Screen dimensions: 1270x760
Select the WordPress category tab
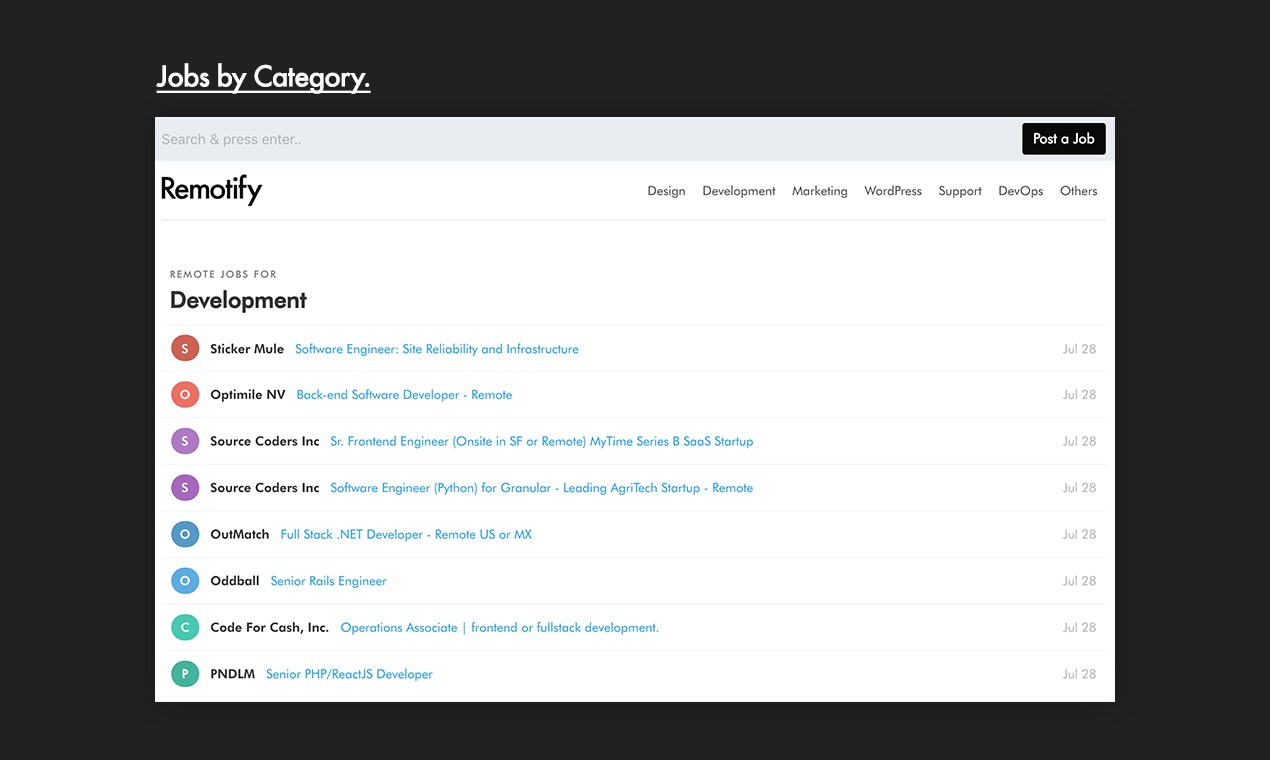(893, 191)
